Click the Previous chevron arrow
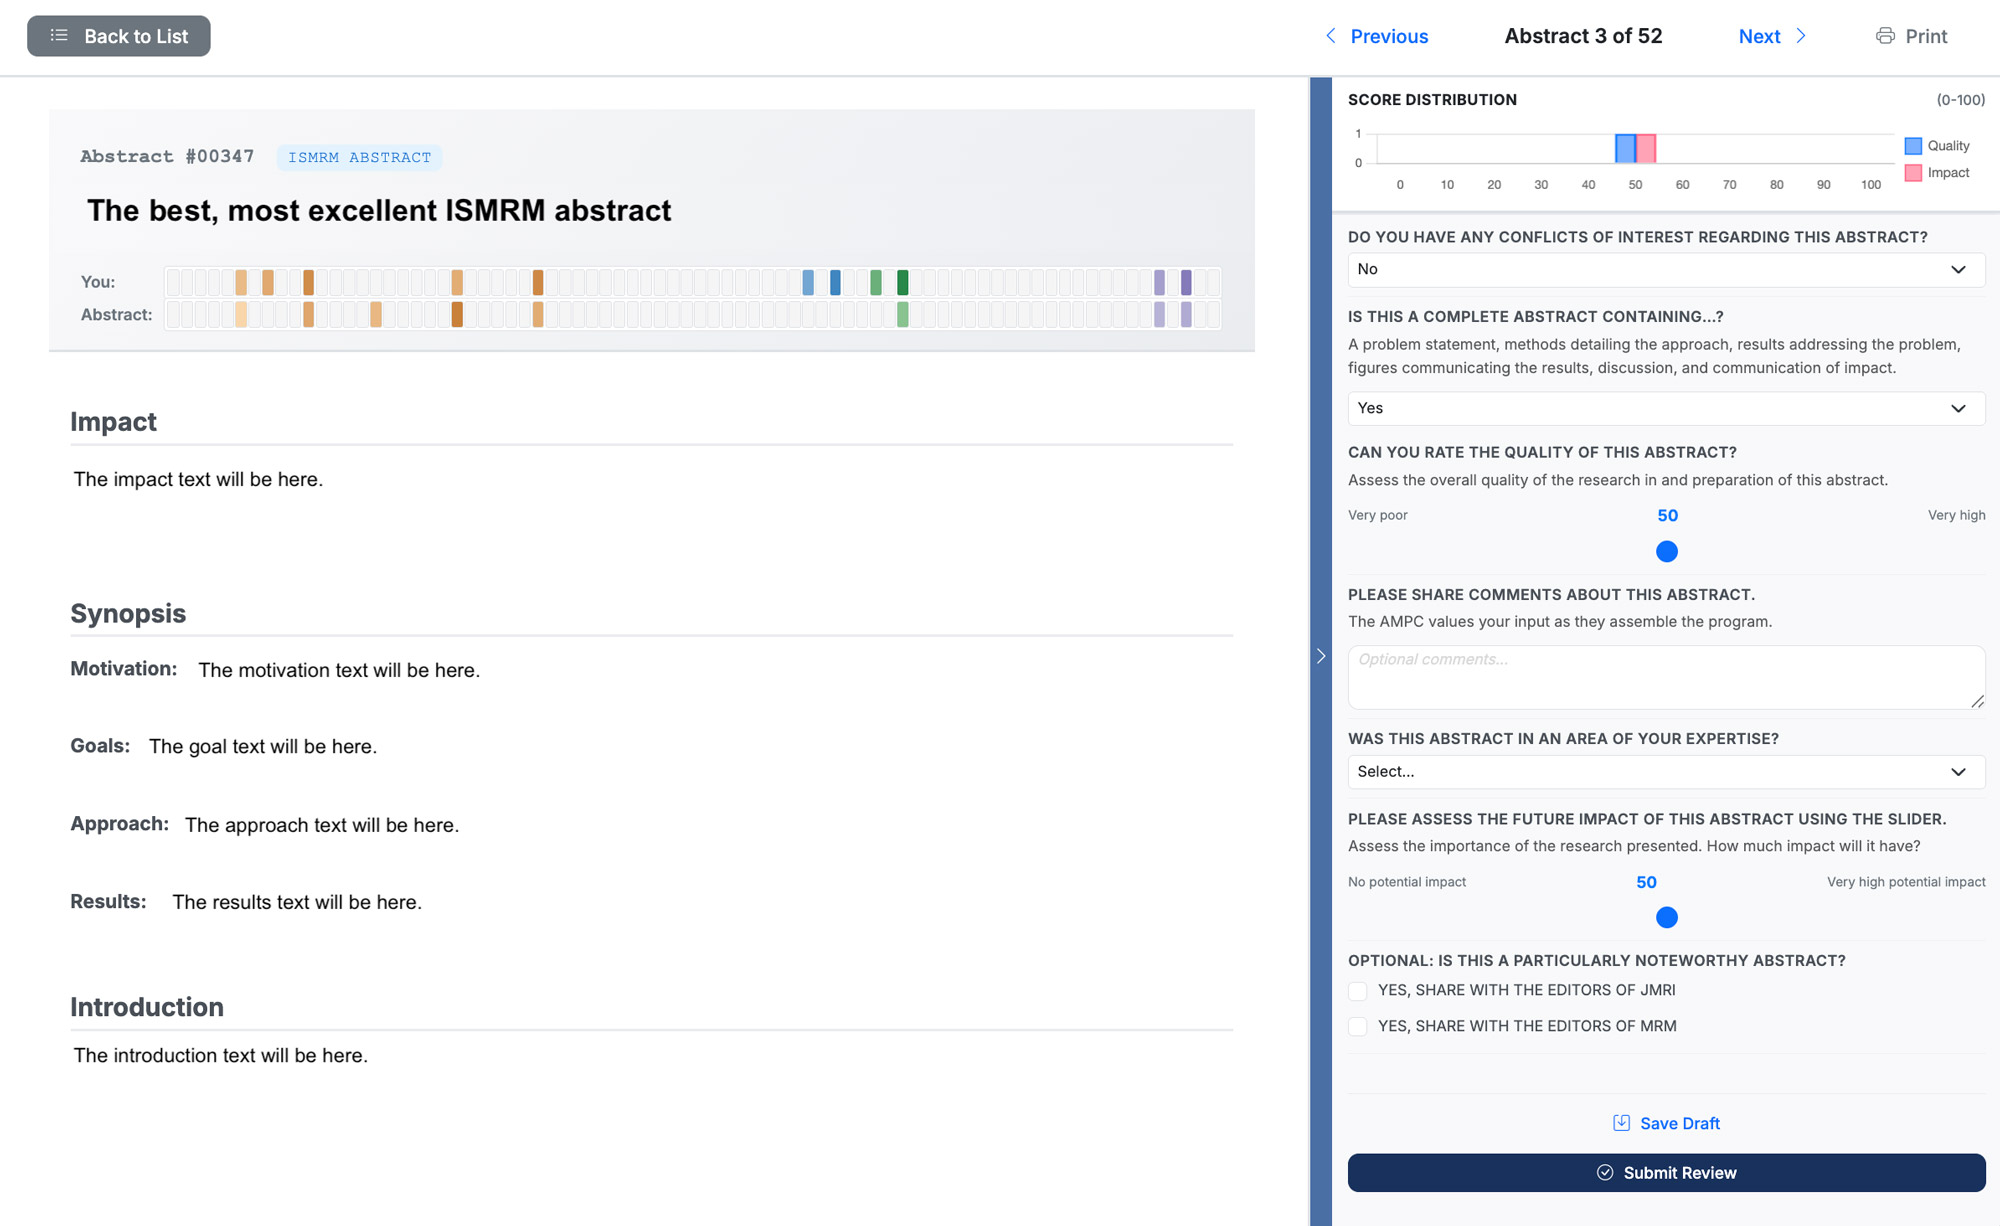The height and width of the screenshot is (1226, 2000). (1331, 36)
